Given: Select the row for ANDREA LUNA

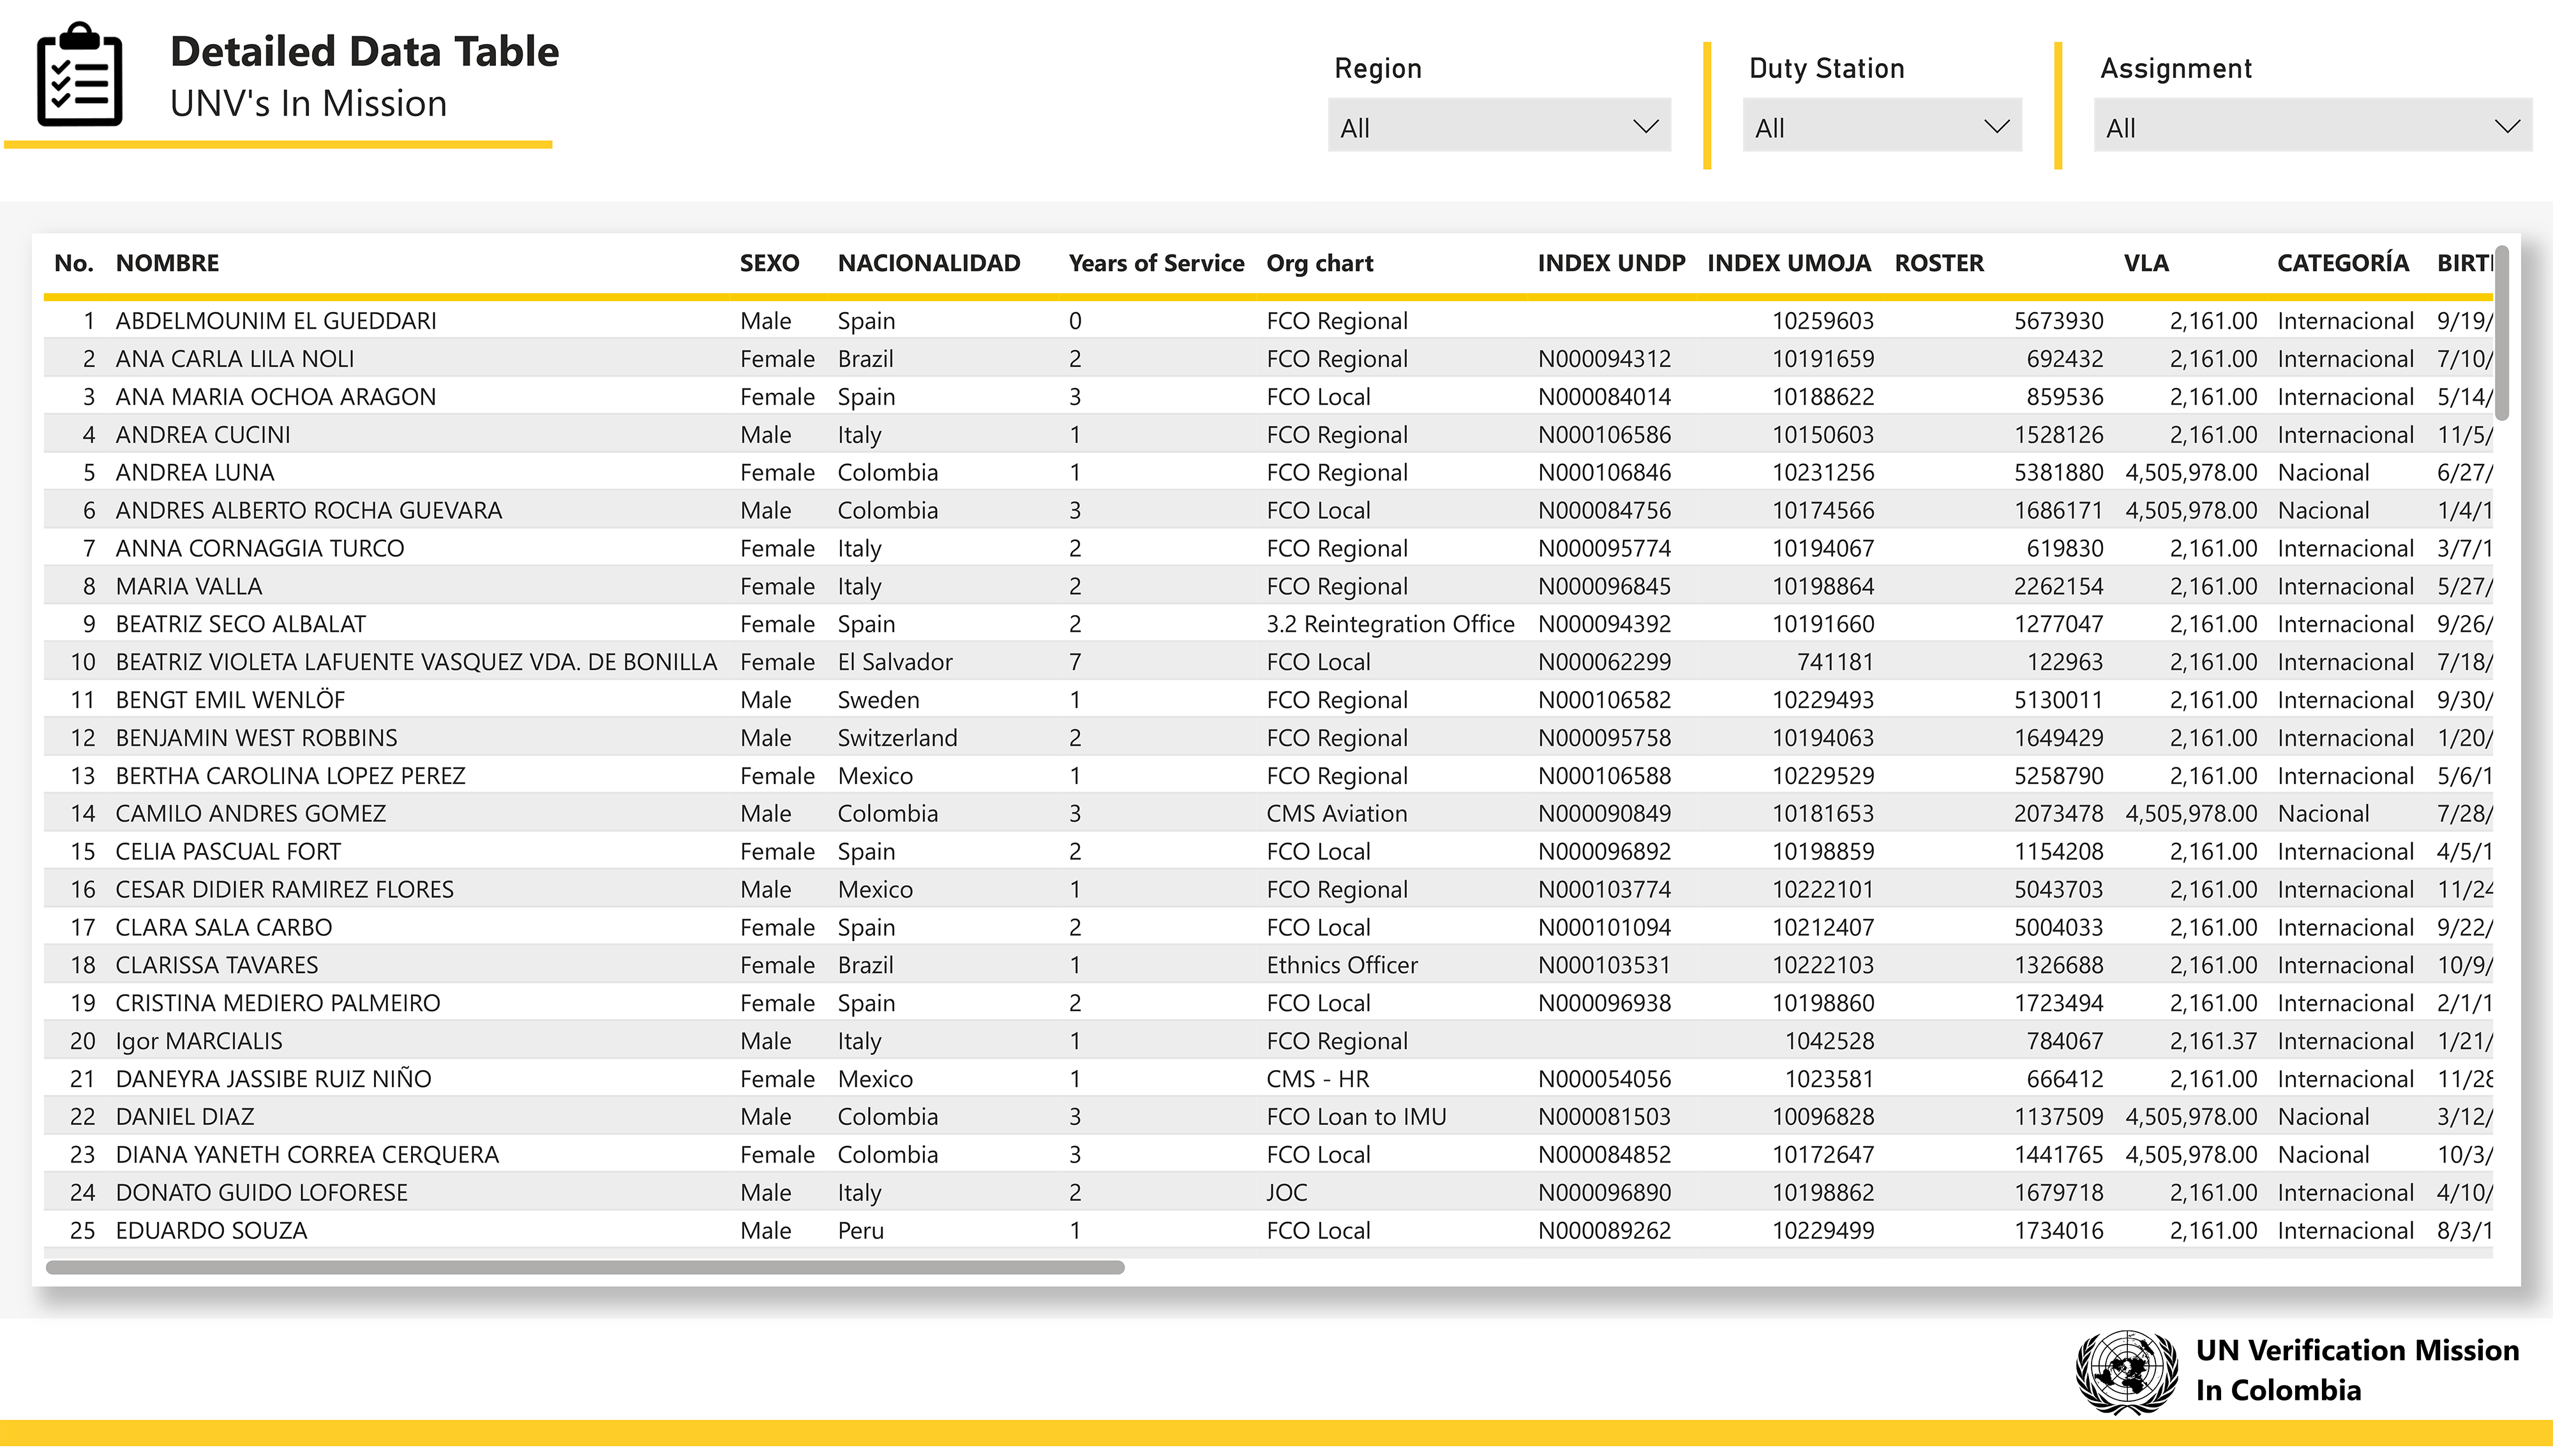Looking at the screenshot, I should [195, 472].
